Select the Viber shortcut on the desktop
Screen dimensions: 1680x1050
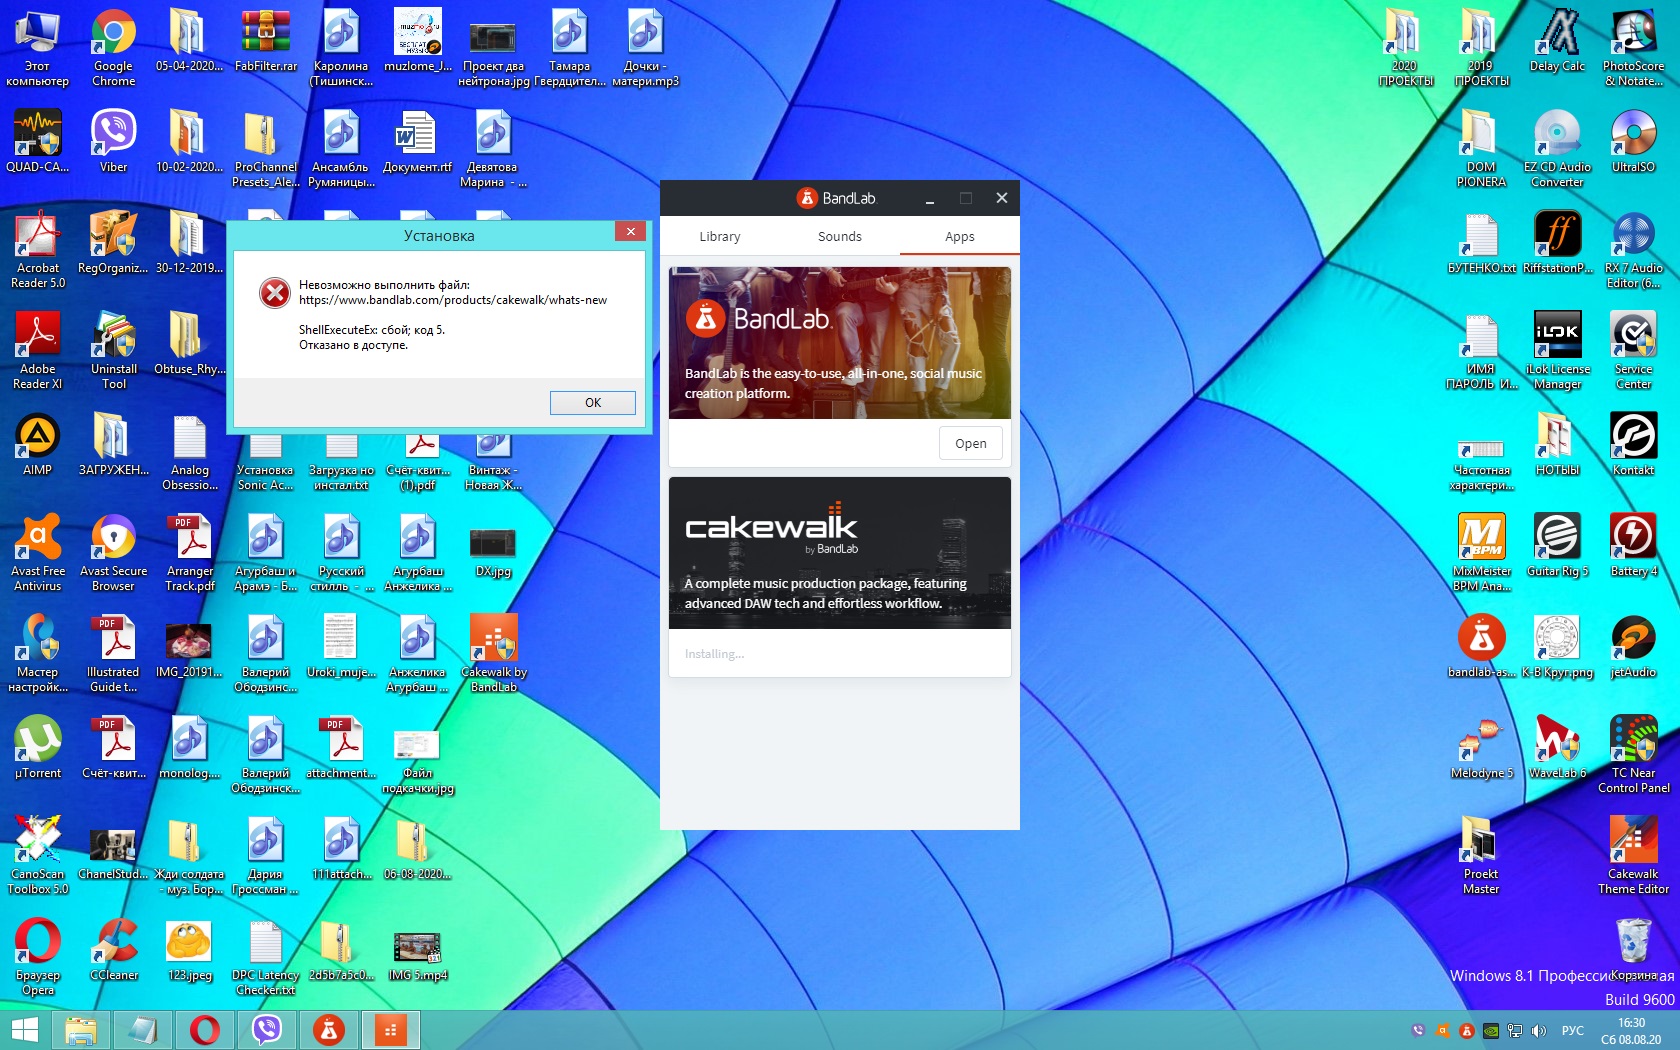pyautogui.click(x=114, y=141)
